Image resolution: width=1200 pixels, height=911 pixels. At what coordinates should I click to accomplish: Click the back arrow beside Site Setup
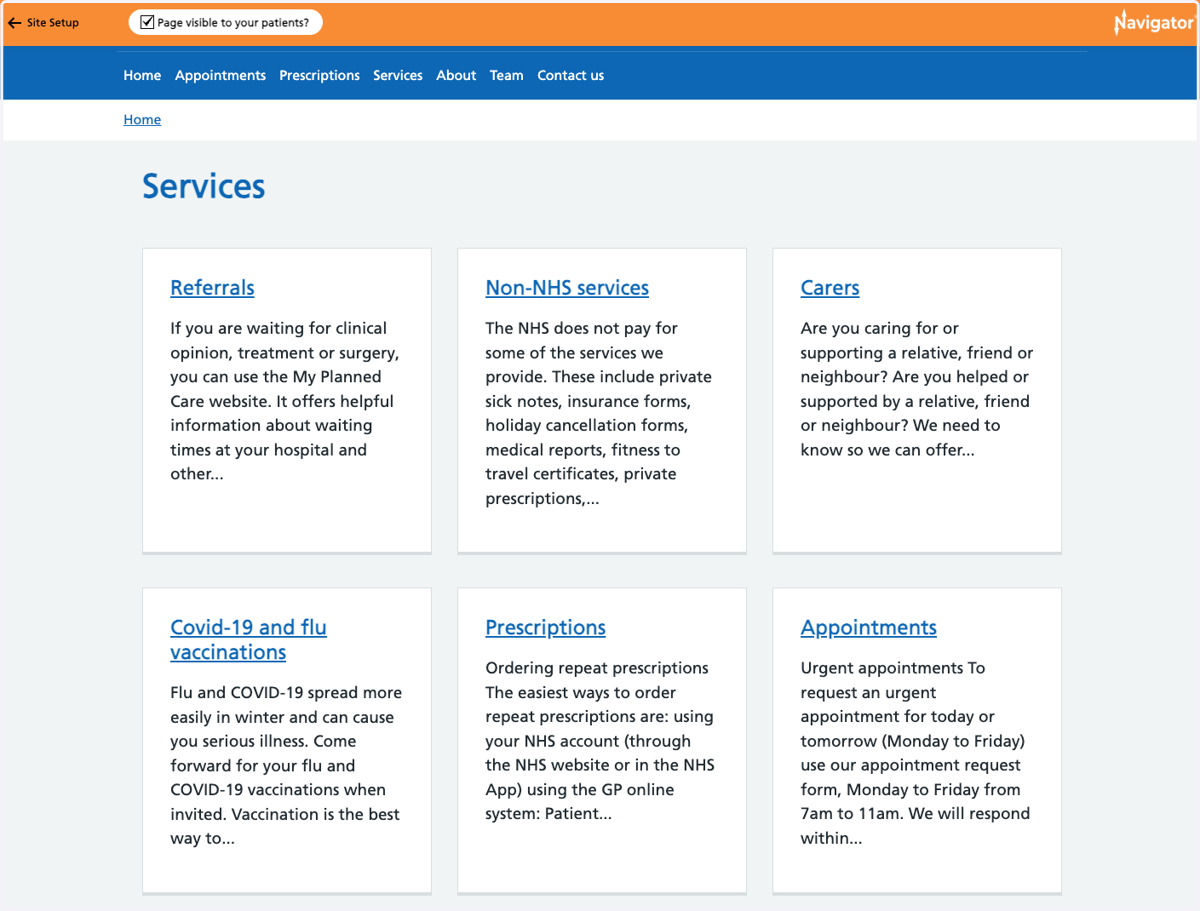tap(14, 23)
